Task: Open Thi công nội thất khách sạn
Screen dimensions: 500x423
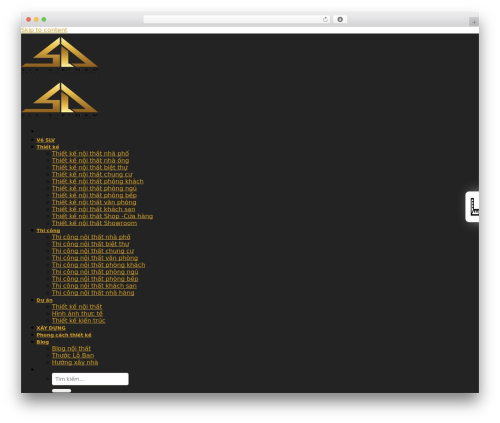Action: coord(94,286)
